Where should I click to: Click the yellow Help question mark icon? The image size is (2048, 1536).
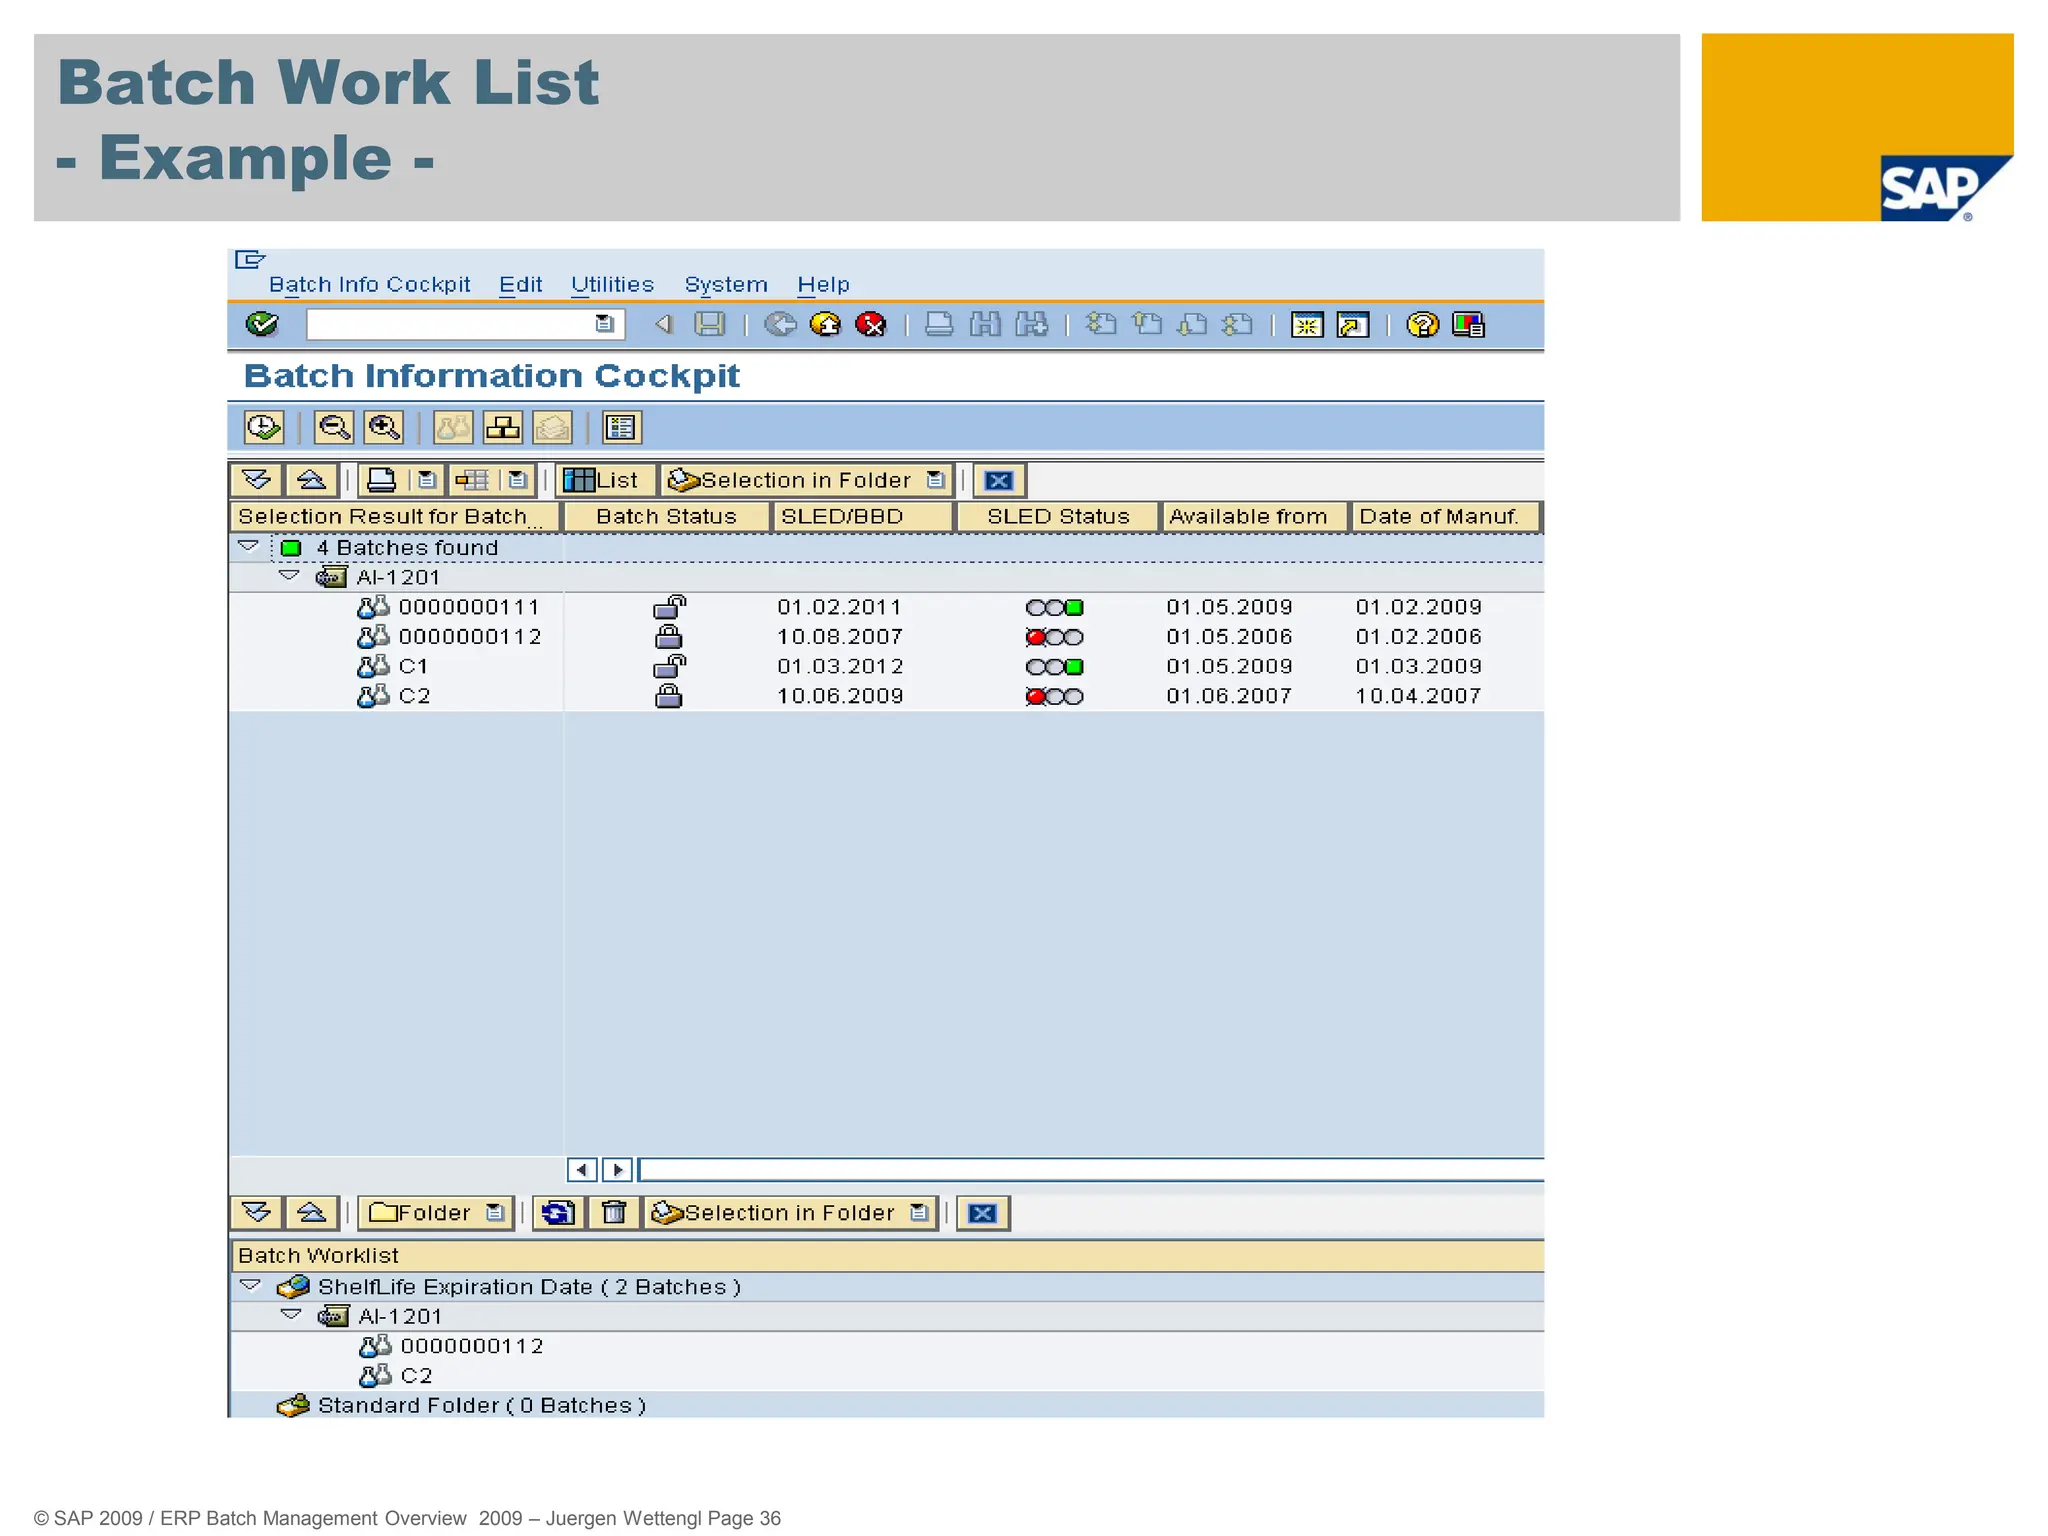coord(1422,324)
